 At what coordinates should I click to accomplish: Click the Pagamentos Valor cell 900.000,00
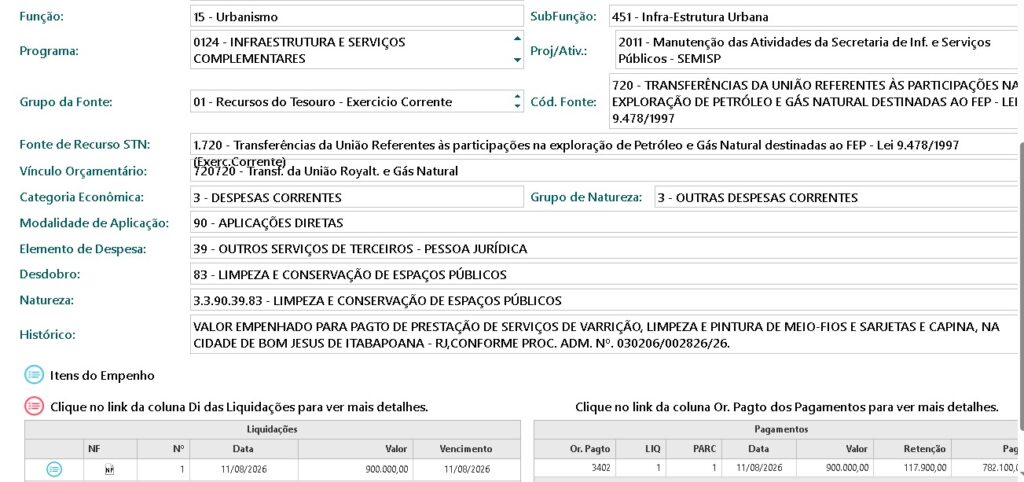835,468
